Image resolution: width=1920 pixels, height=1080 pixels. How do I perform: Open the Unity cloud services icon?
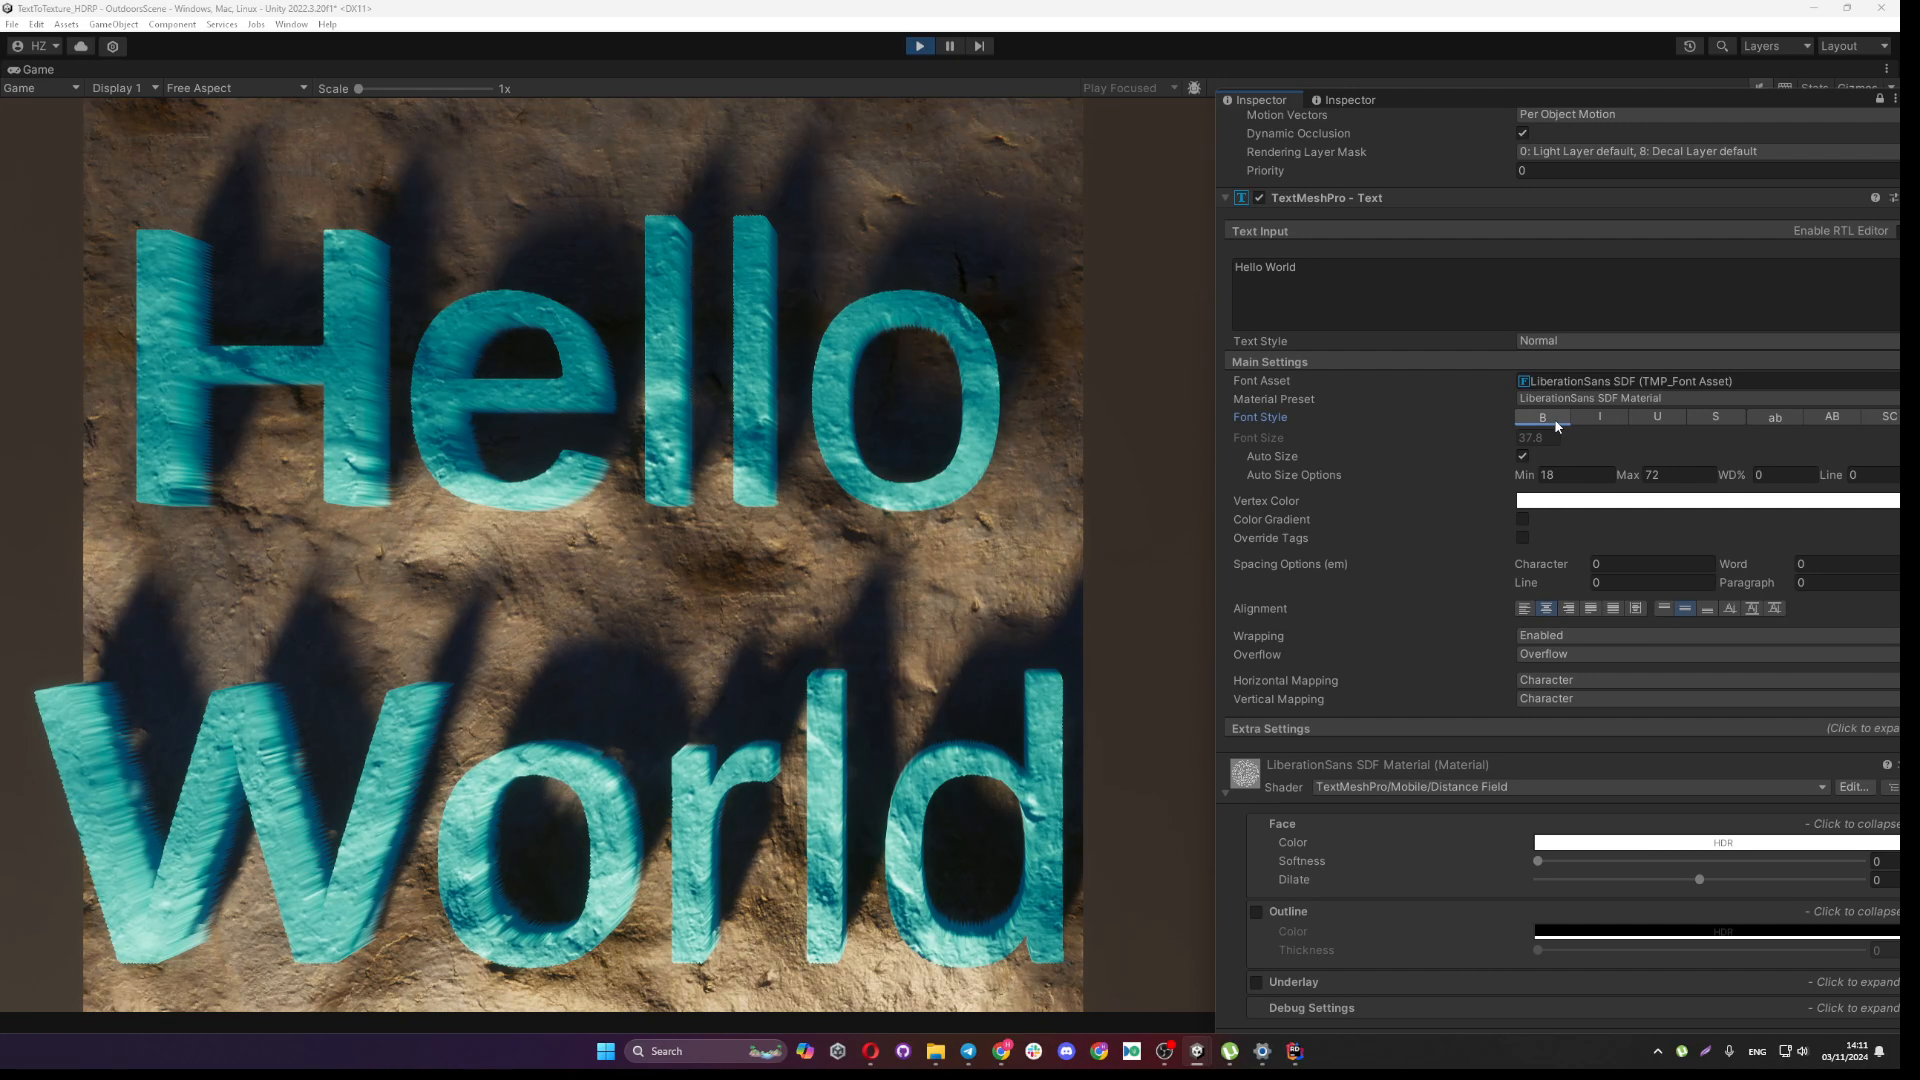[81, 46]
